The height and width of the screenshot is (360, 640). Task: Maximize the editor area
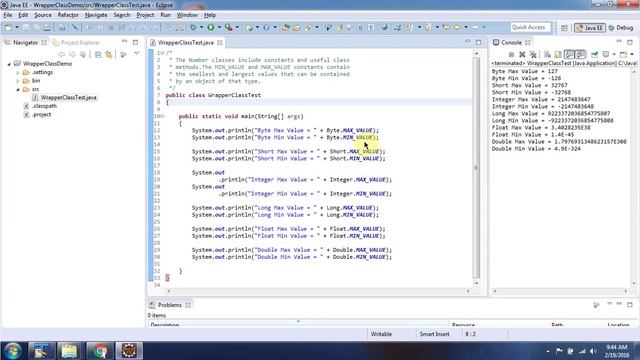pos(478,42)
